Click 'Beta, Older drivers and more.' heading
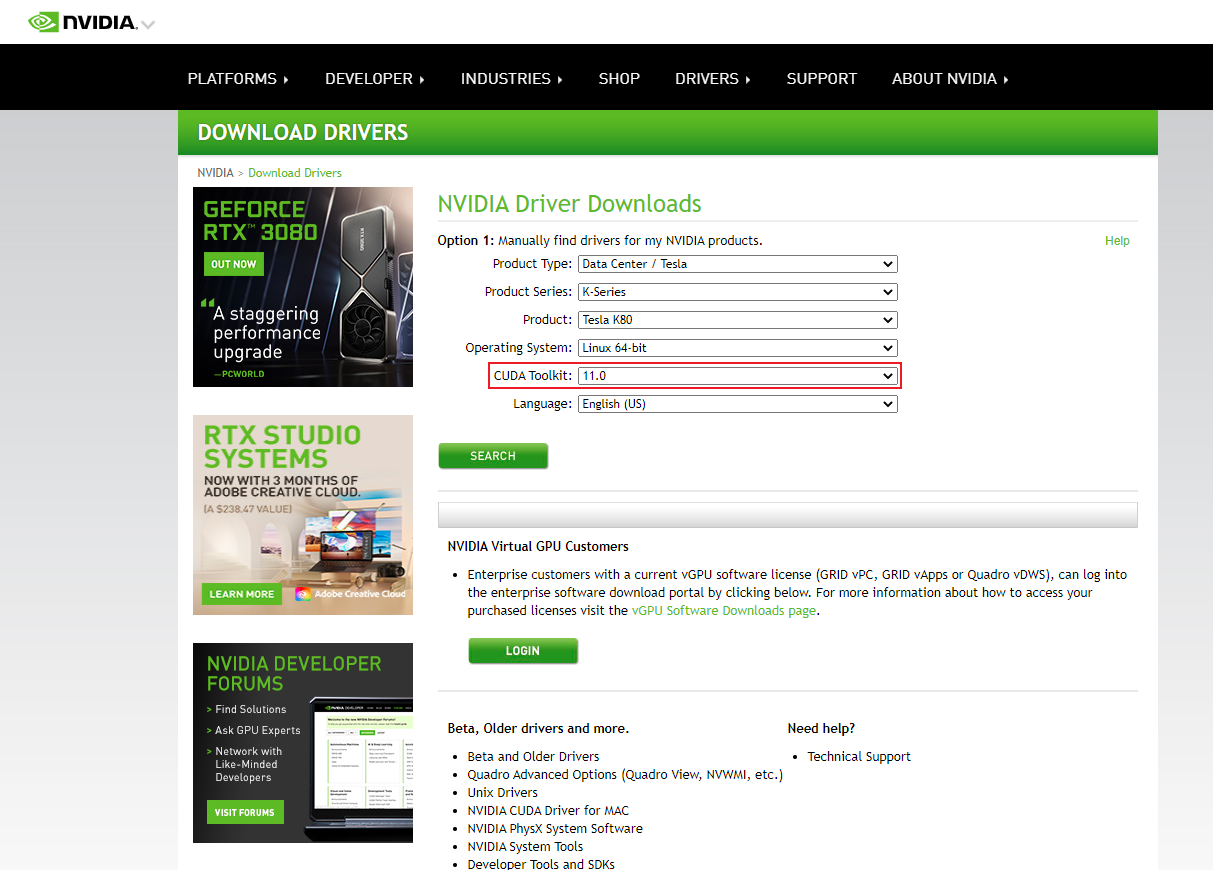 [538, 729]
